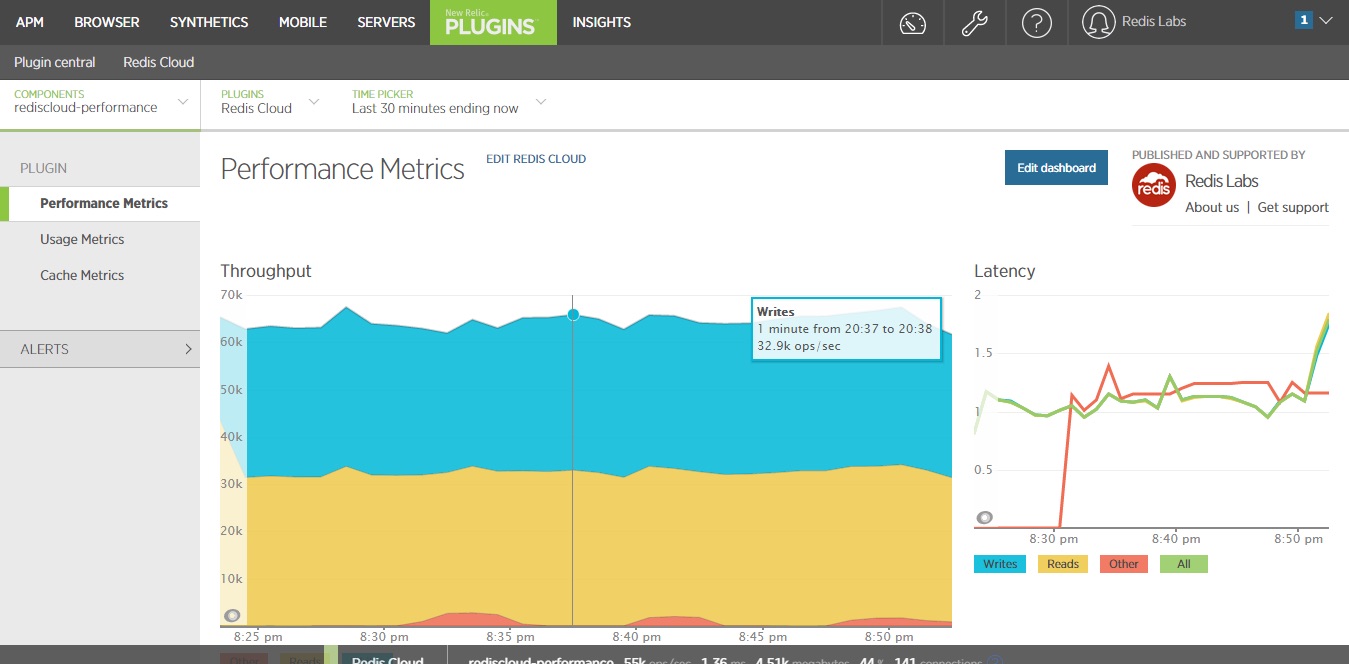
Task: Open the Time Picker dropdown
Action: tap(449, 102)
